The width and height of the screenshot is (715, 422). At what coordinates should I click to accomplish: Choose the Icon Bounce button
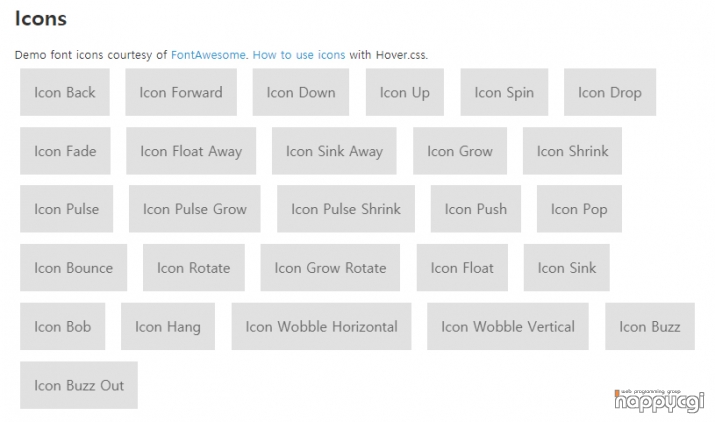coord(73,268)
